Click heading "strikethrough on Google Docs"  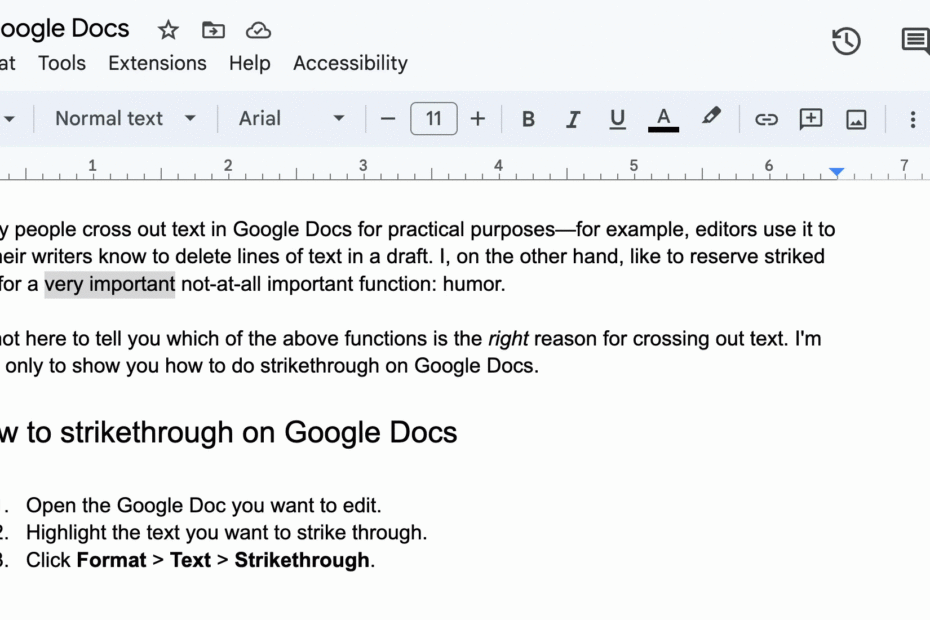[259, 433]
